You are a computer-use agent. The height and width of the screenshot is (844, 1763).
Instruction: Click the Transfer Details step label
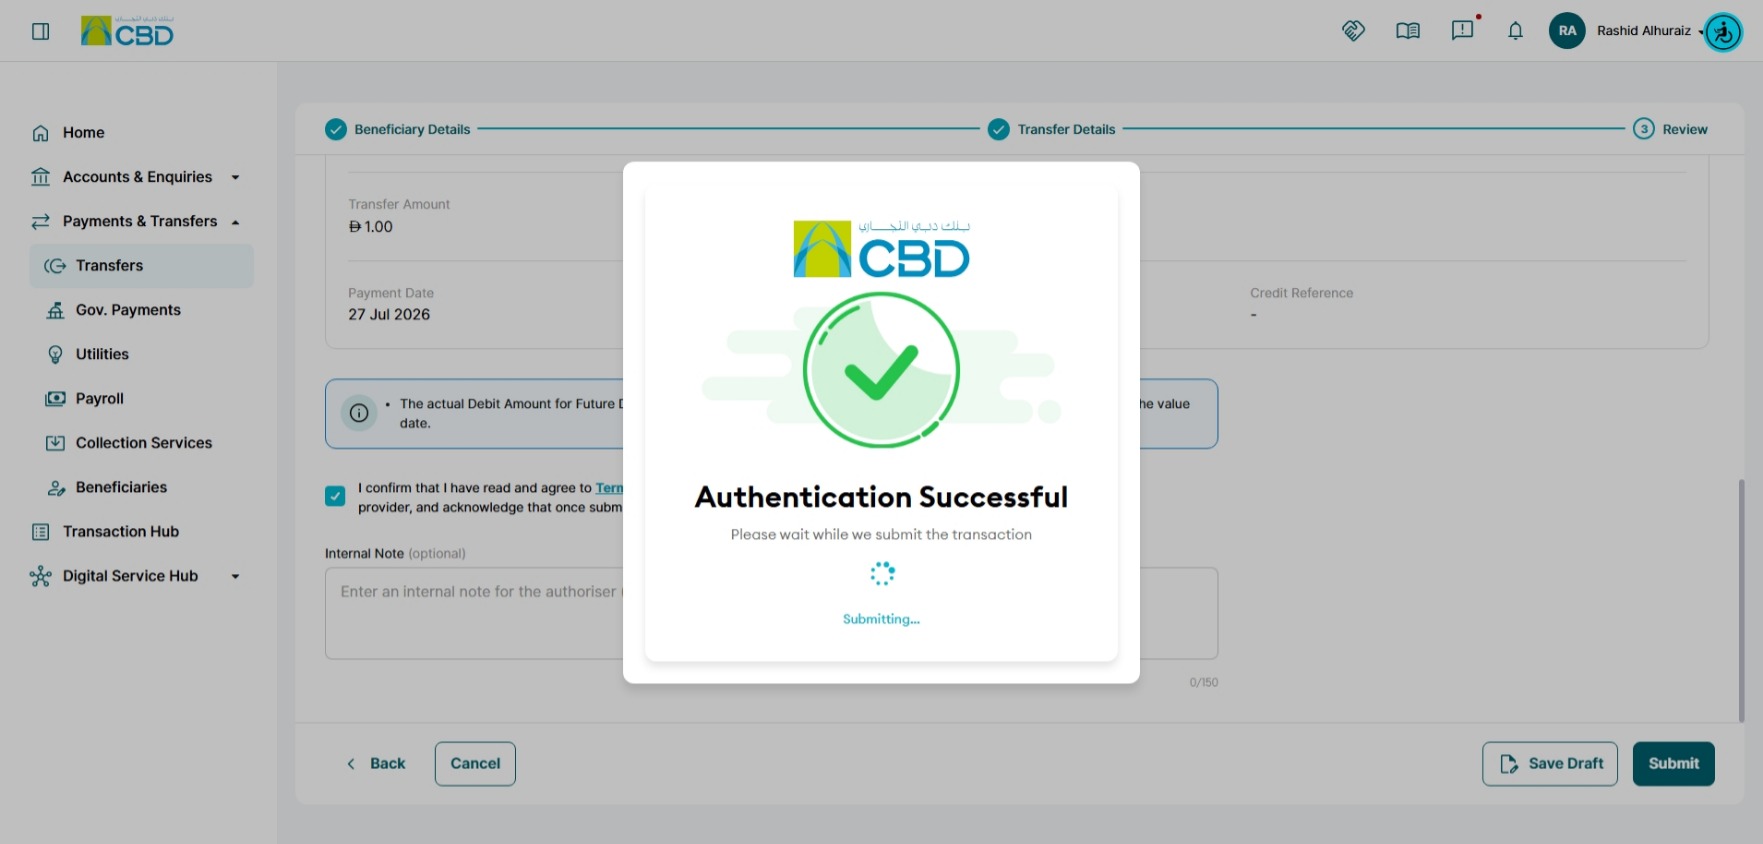click(x=1066, y=130)
